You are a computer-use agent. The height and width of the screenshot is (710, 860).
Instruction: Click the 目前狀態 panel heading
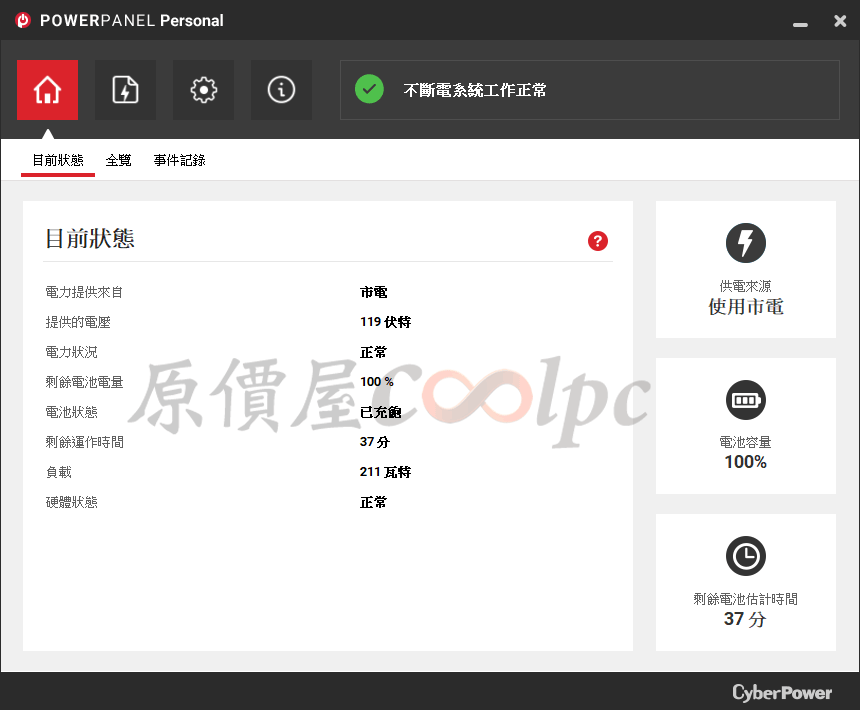pyautogui.click(x=90, y=238)
